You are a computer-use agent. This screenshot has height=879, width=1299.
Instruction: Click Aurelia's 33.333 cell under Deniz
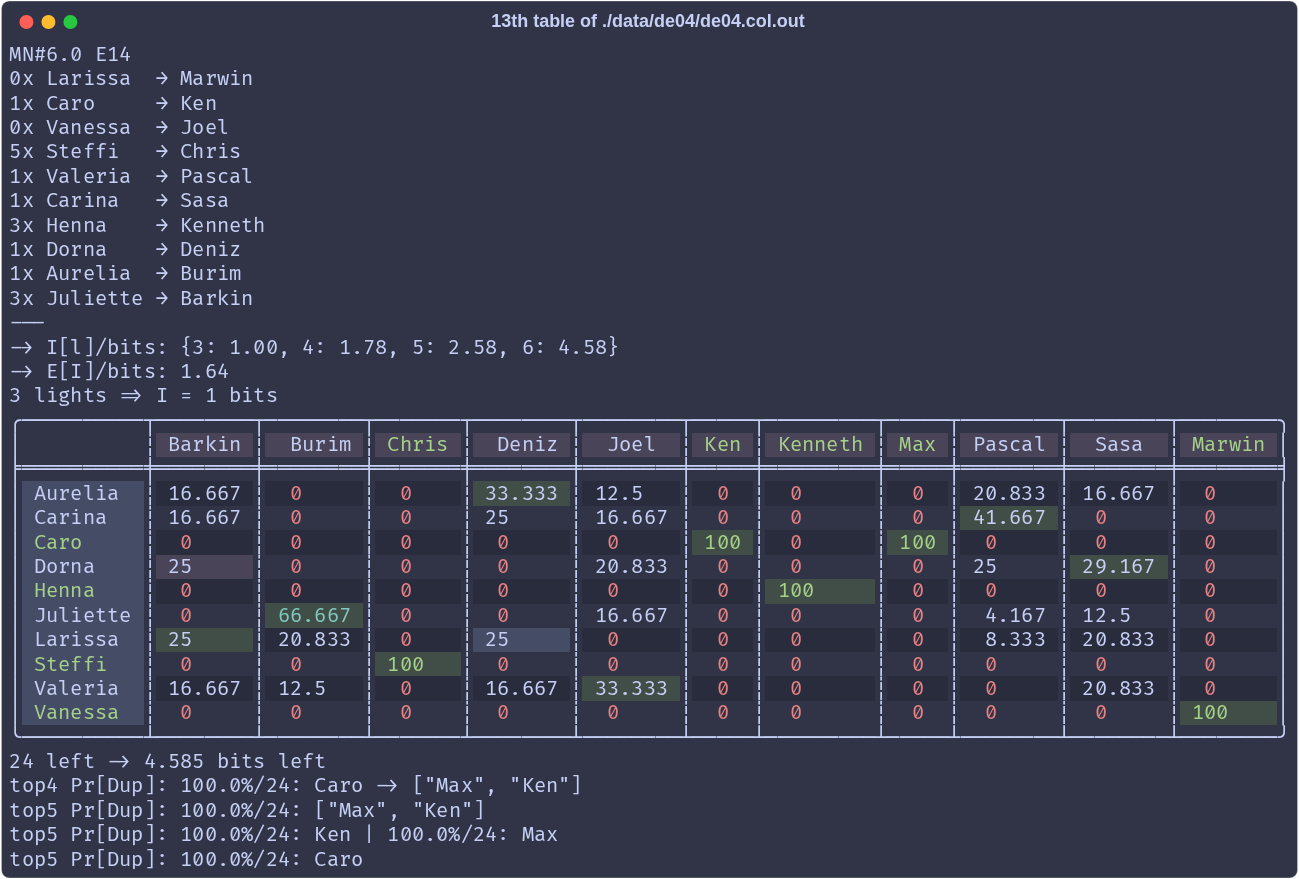[x=521, y=493]
